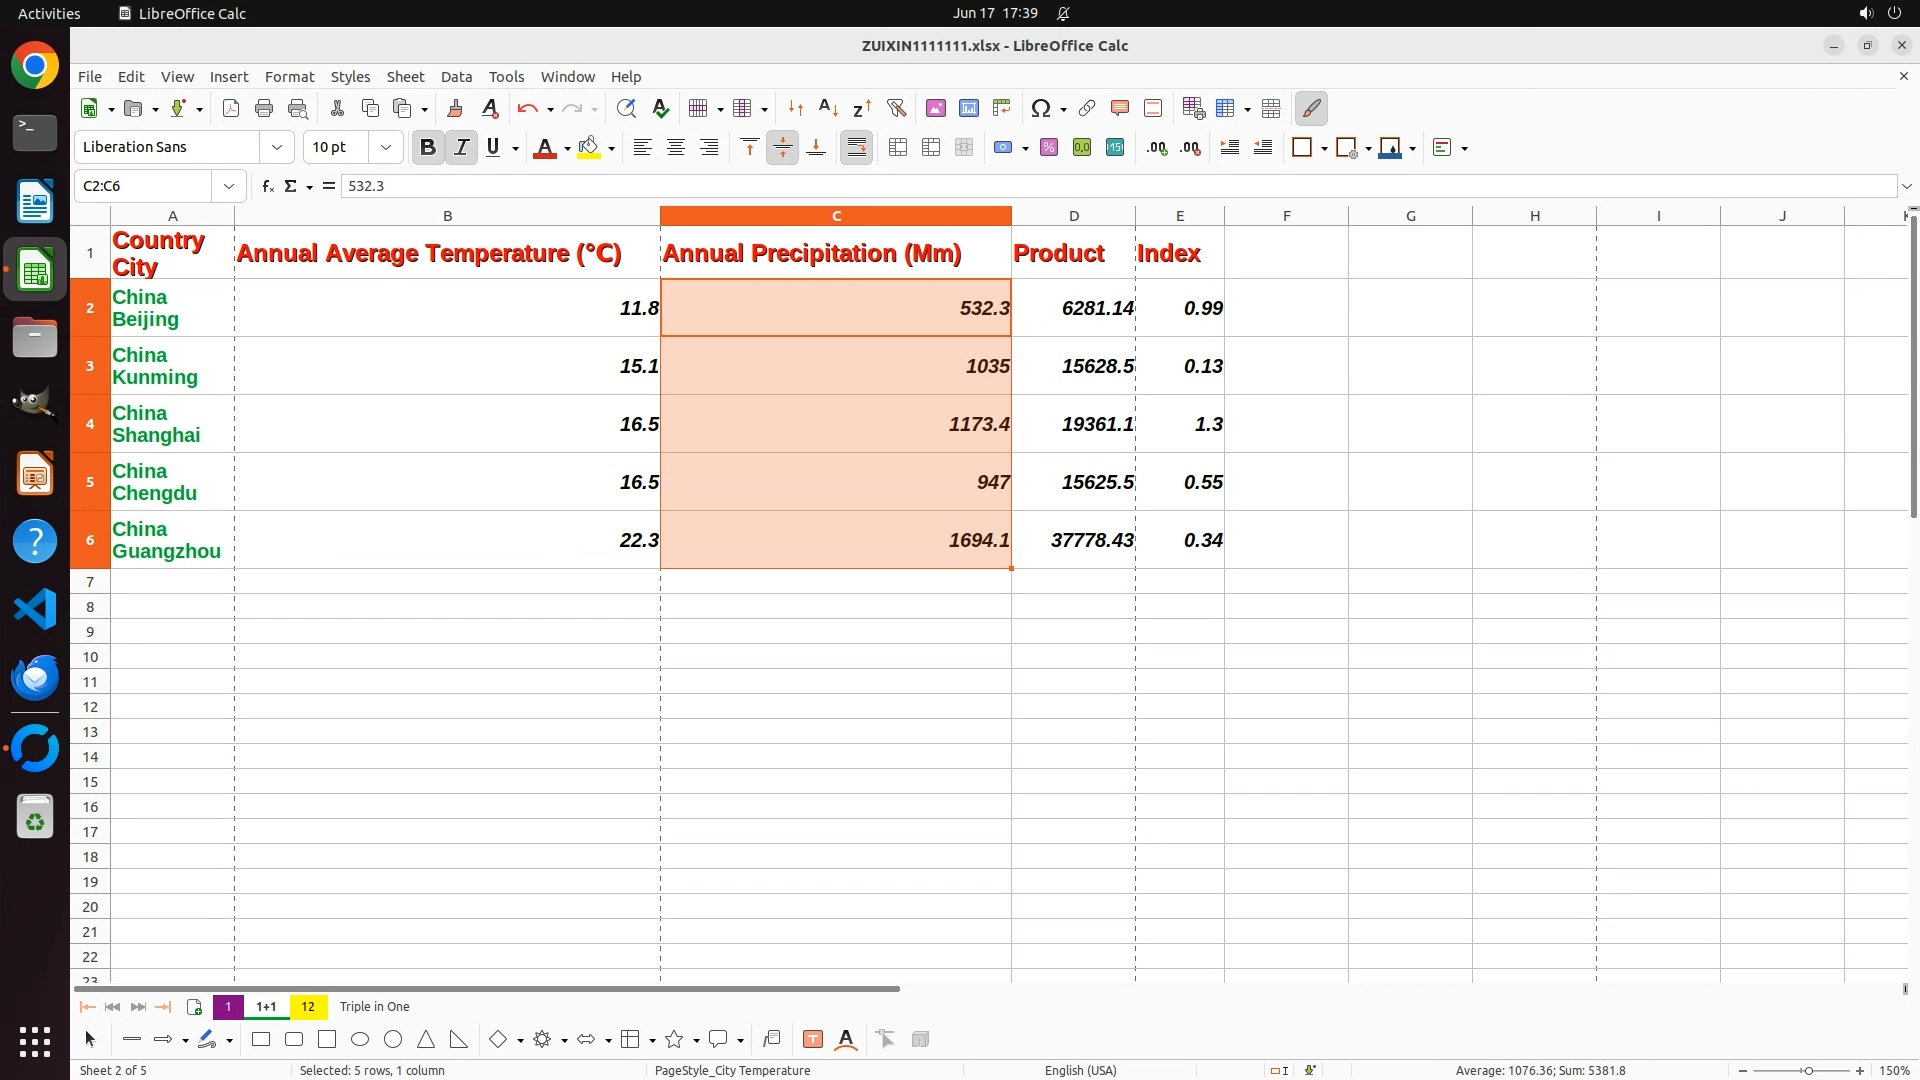Click the Format as Percent icon
The height and width of the screenshot is (1080, 1920).
[x=1049, y=147]
